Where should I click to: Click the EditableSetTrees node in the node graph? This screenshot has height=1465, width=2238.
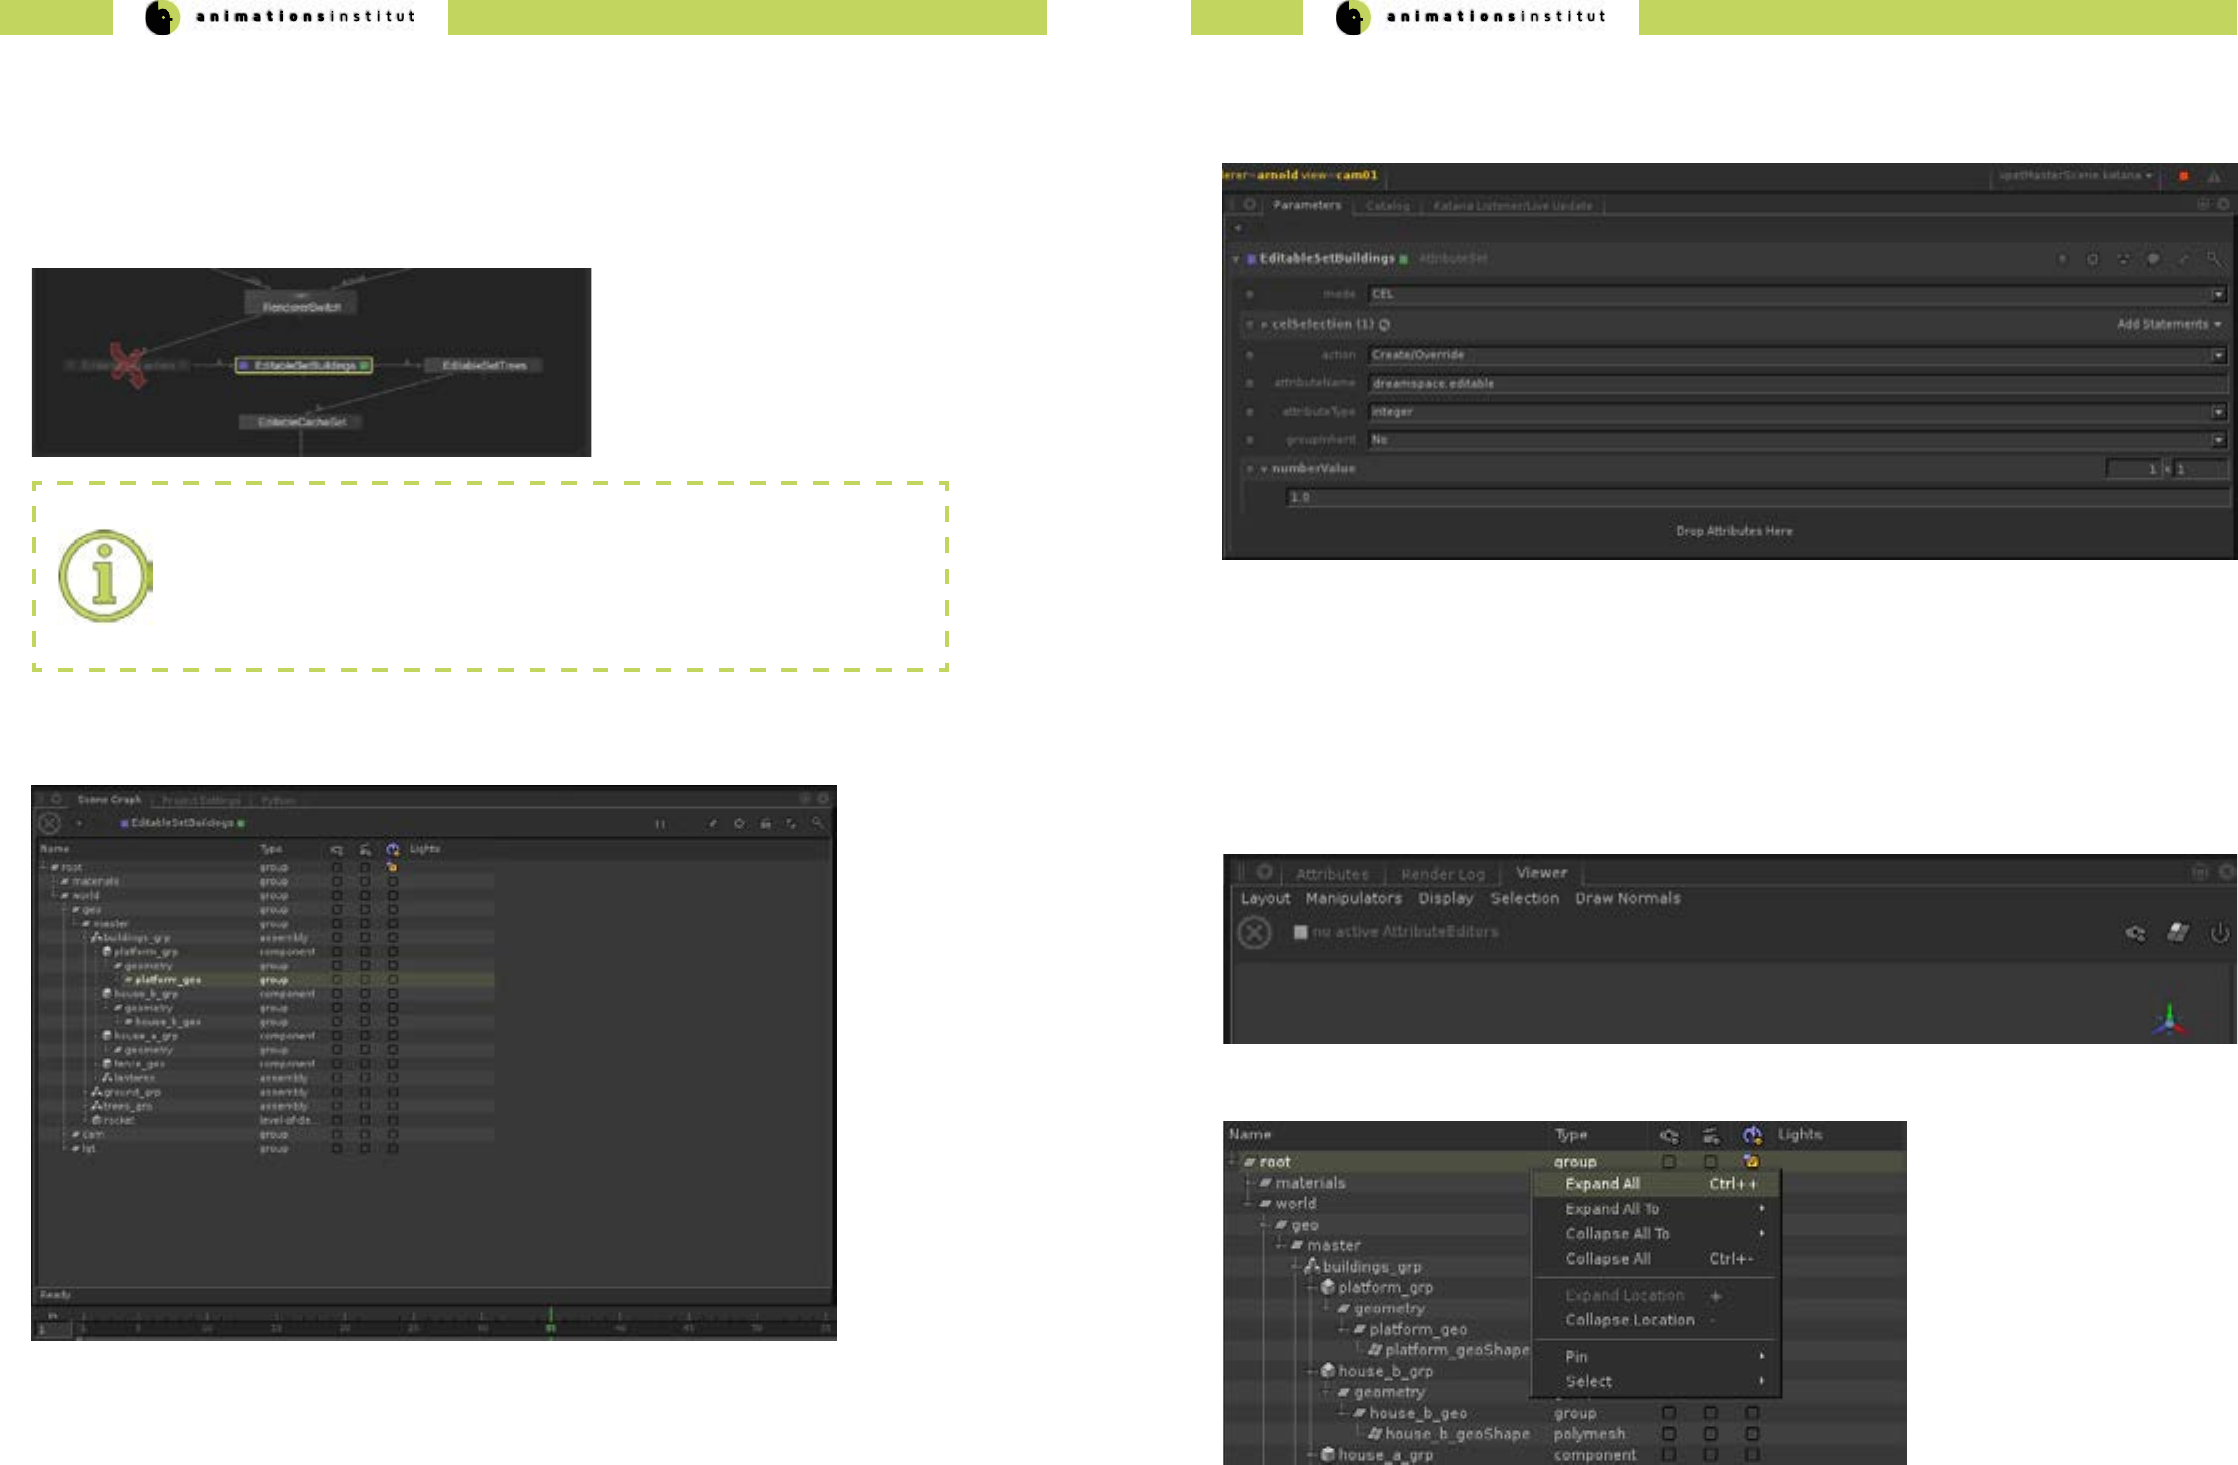point(484,365)
